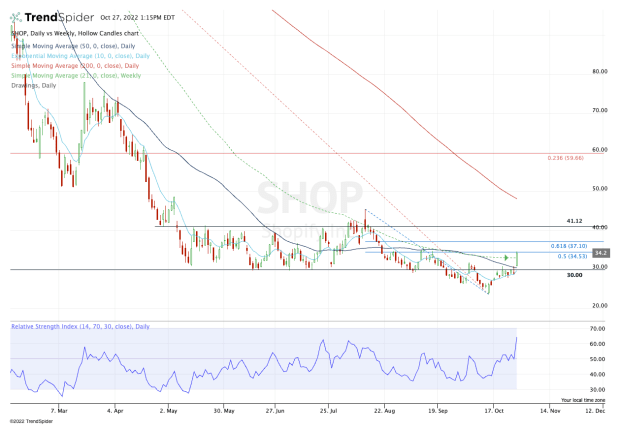The width and height of the screenshot is (620, 426).
Task: Click the 7. Mar date marker
Action: [59, 411]
